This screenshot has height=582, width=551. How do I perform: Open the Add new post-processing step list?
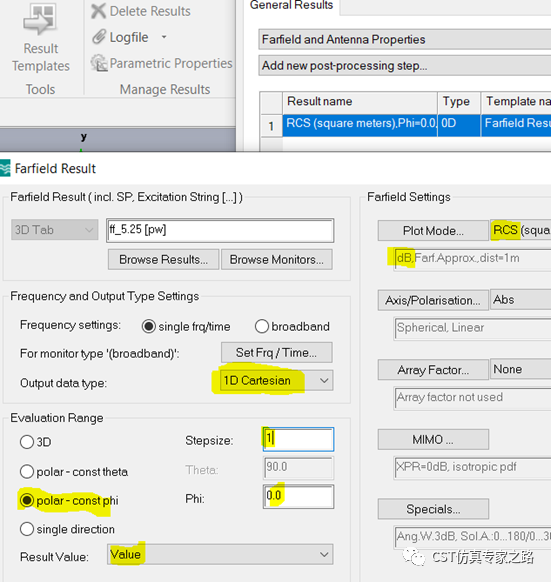[405, 66]
